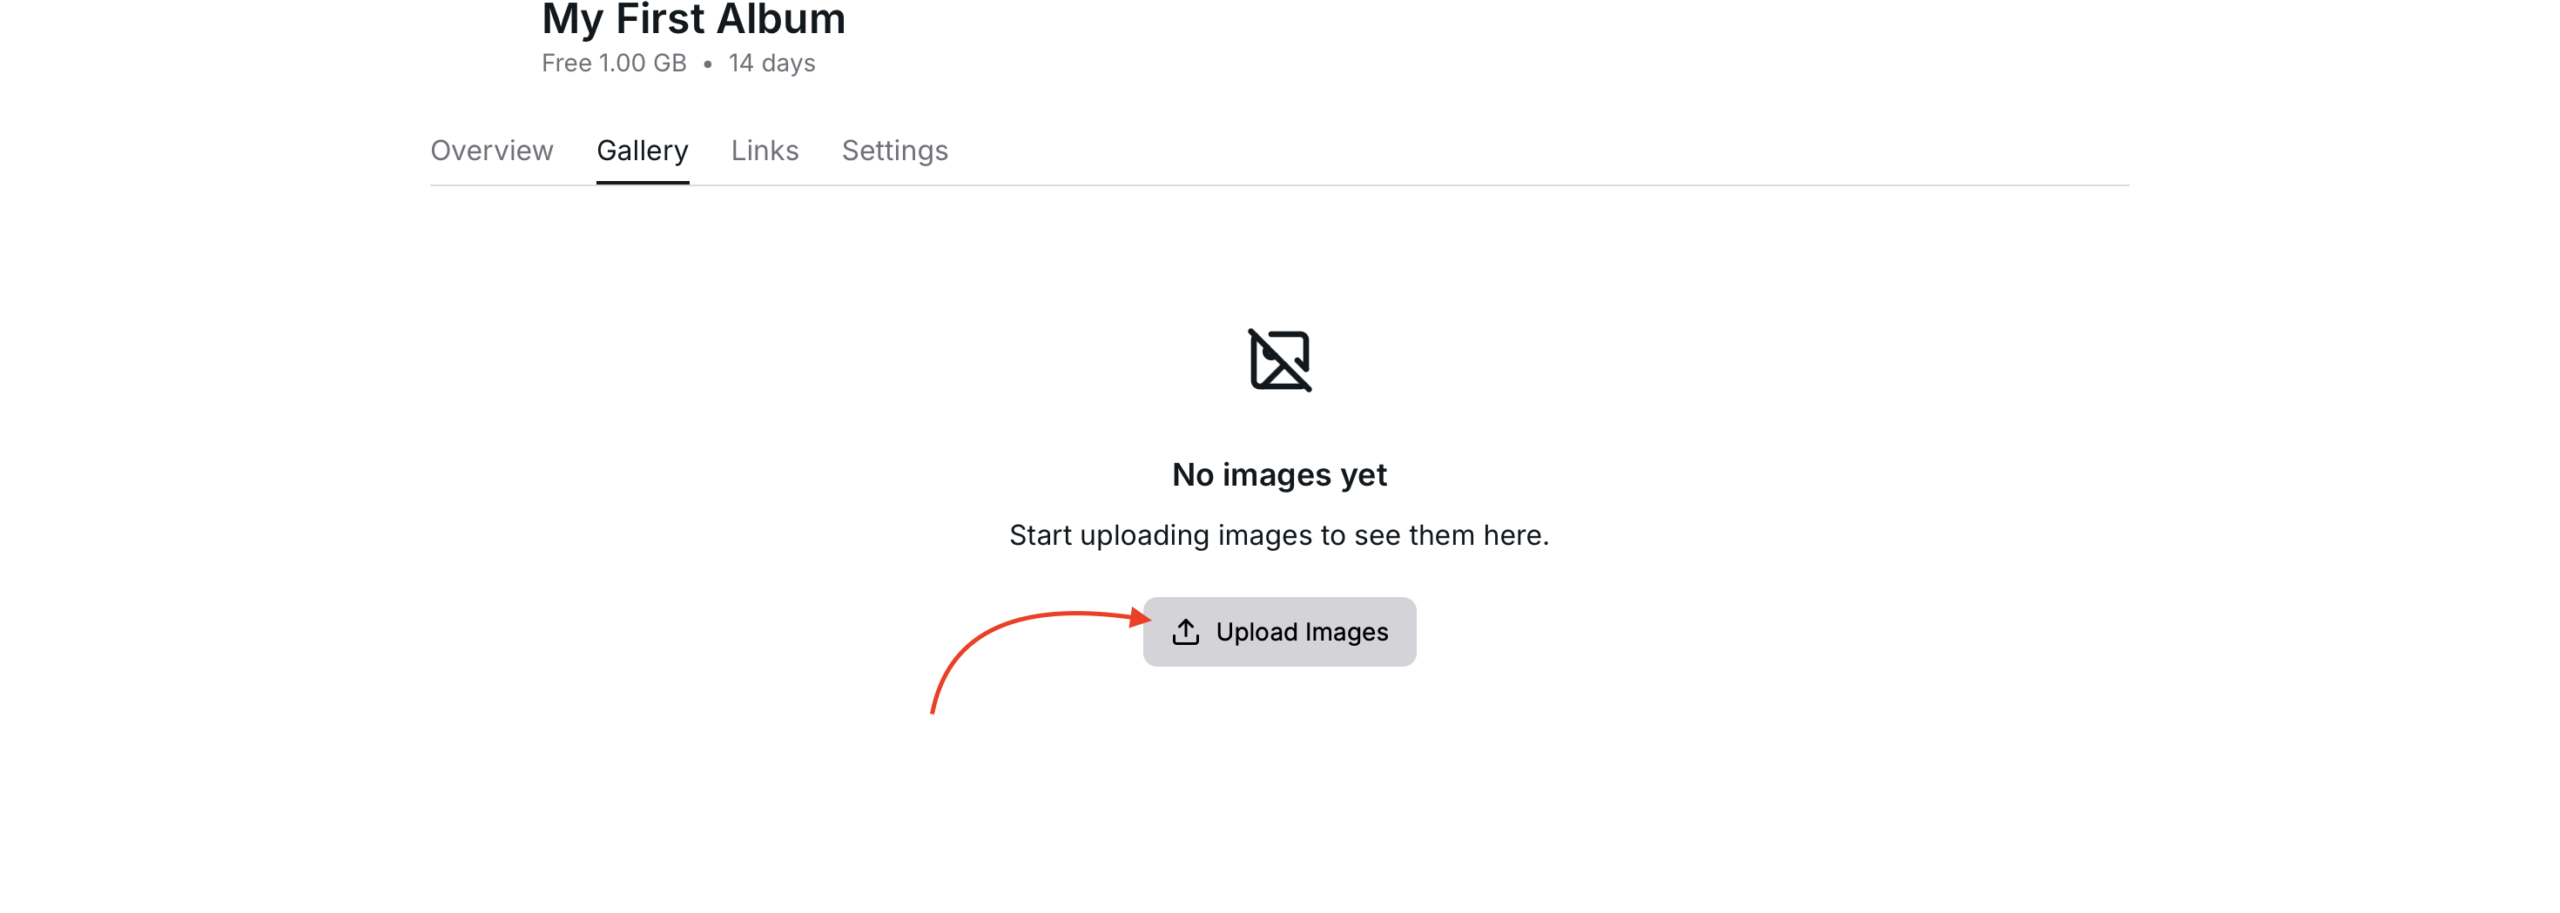The image size is (2560, 913).
Task: Click the 14 days remaining text
Action: tap(771, 64)
